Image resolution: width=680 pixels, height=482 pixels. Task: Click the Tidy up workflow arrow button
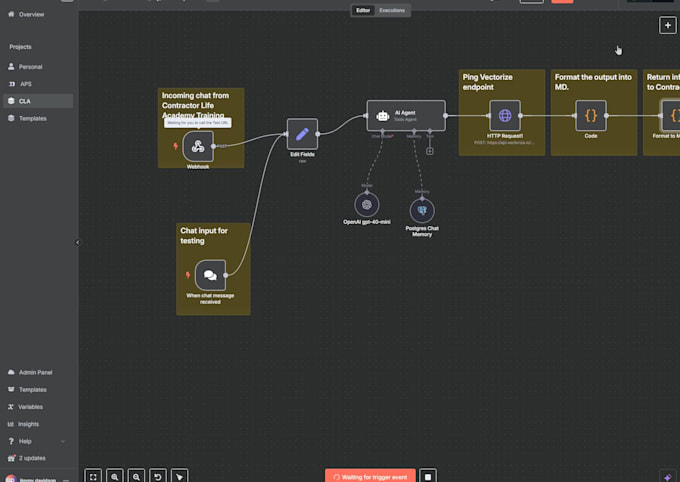point(180,476)
